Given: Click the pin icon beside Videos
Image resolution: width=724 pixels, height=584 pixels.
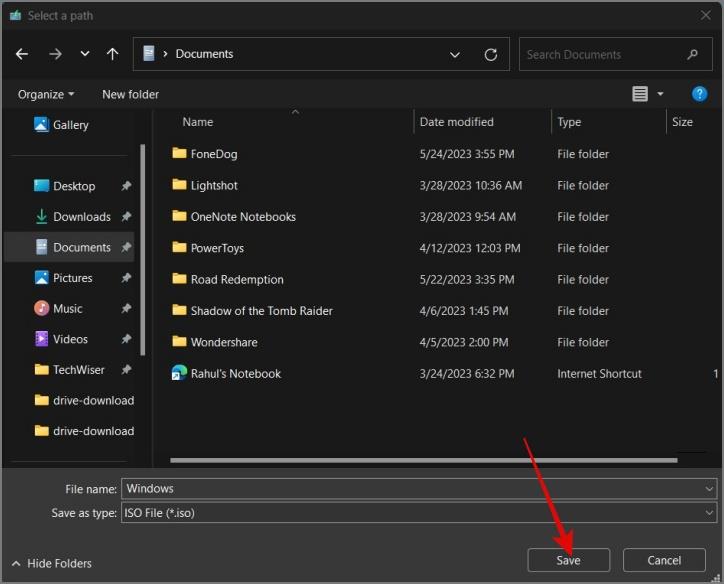Looking at the screenshot, I should tap(126, 339).
